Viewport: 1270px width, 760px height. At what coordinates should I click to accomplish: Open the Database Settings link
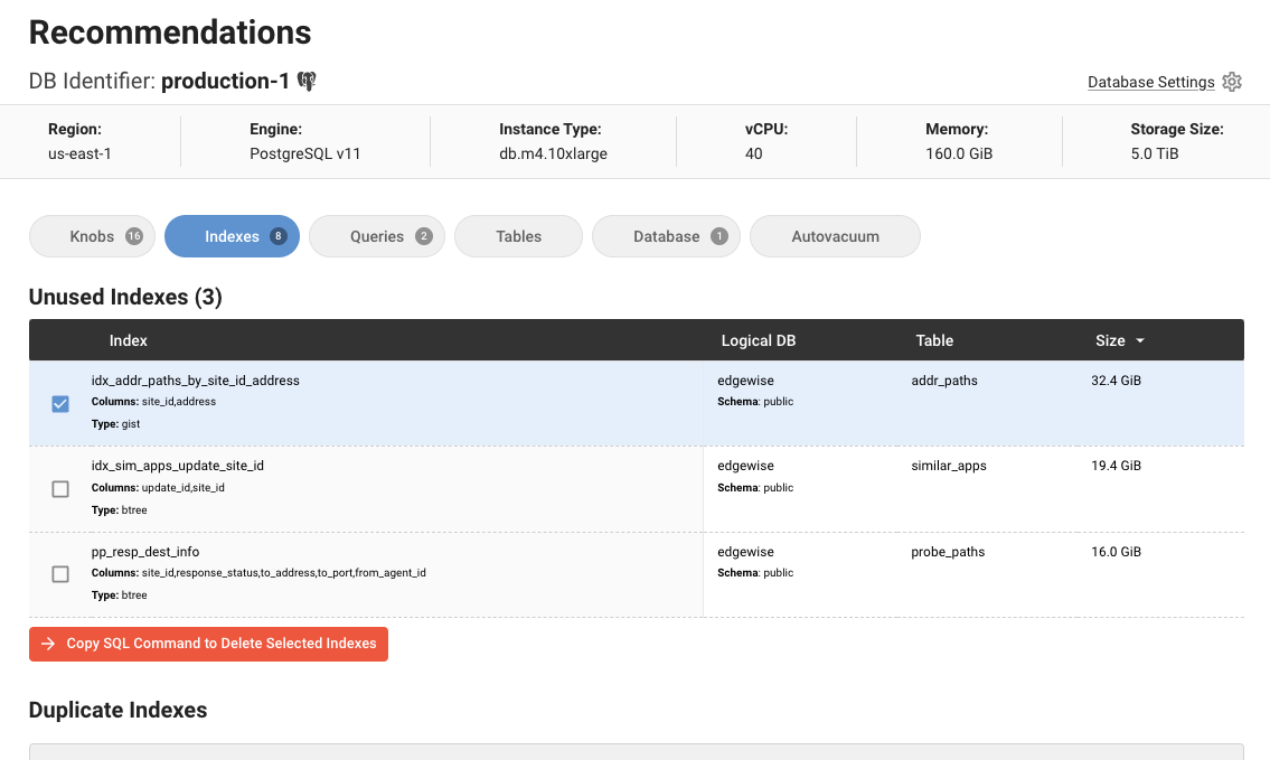(x=1151, y=82)
